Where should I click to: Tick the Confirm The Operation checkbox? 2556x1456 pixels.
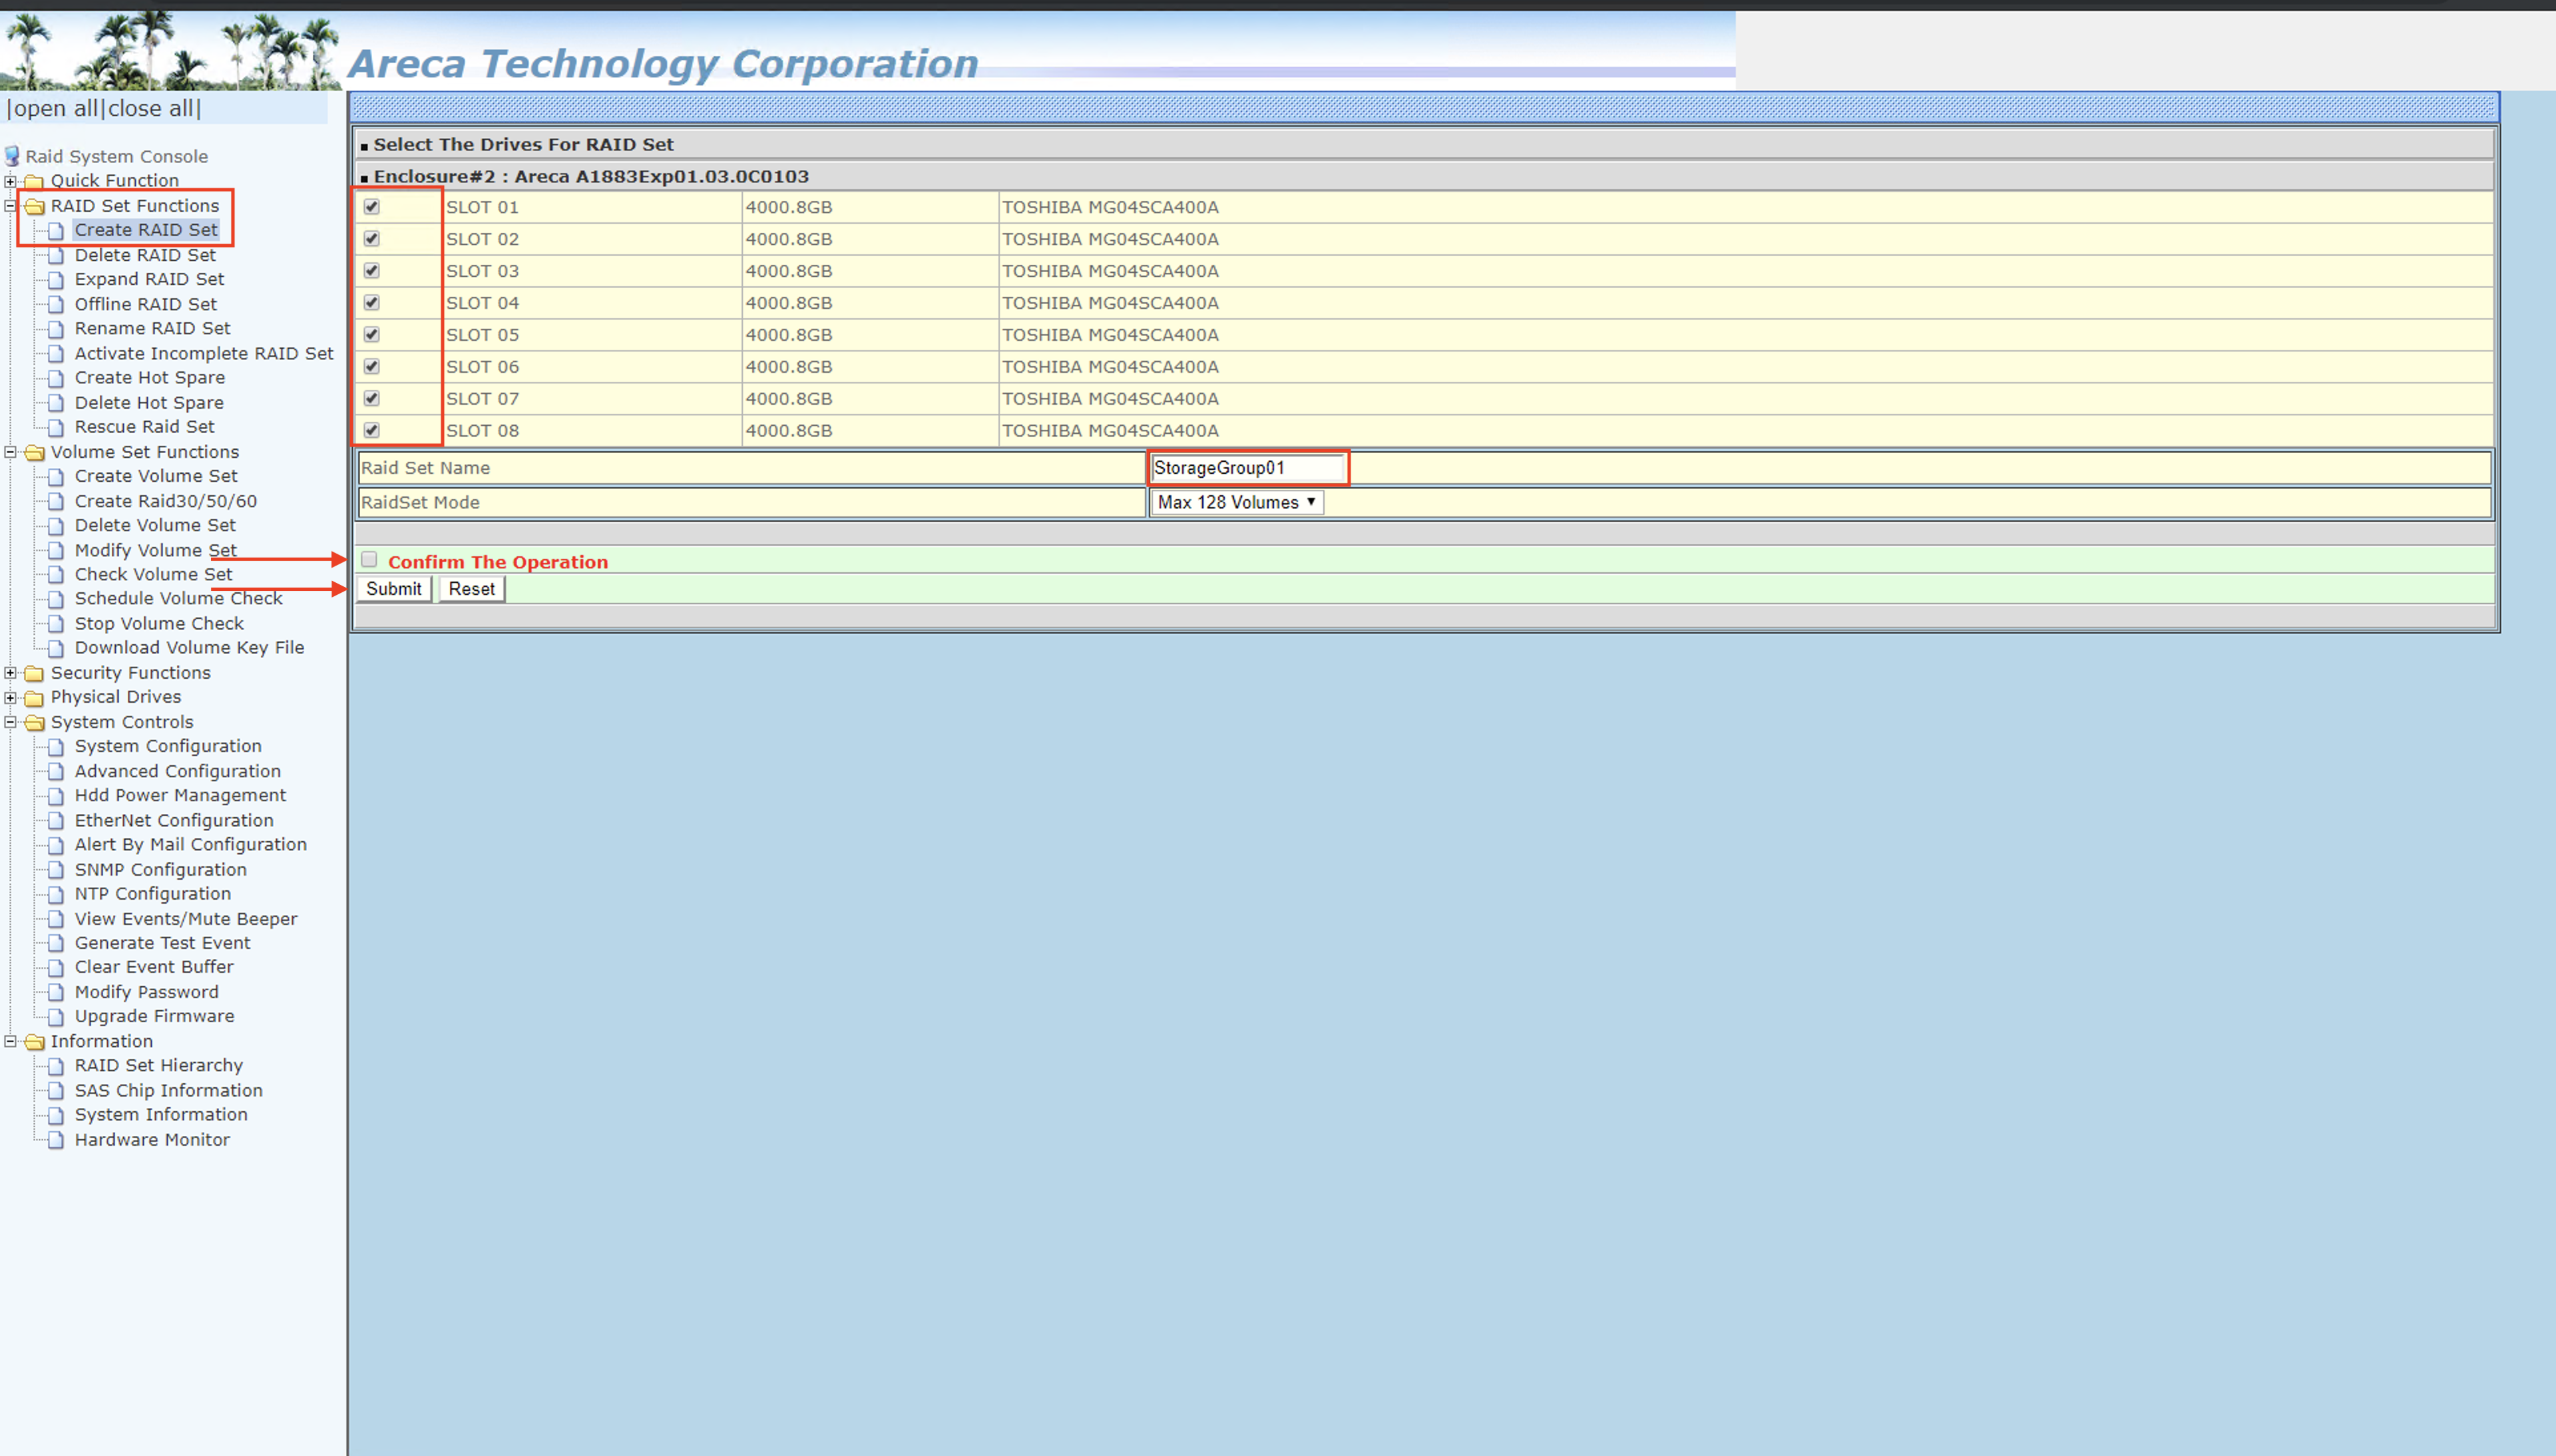click(x=370, y=560)
